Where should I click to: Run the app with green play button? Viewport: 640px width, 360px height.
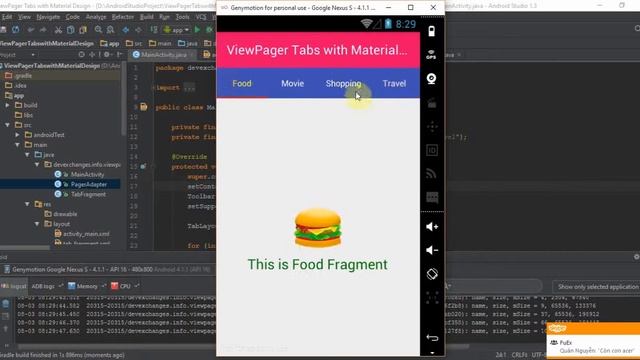pos(198,30)
